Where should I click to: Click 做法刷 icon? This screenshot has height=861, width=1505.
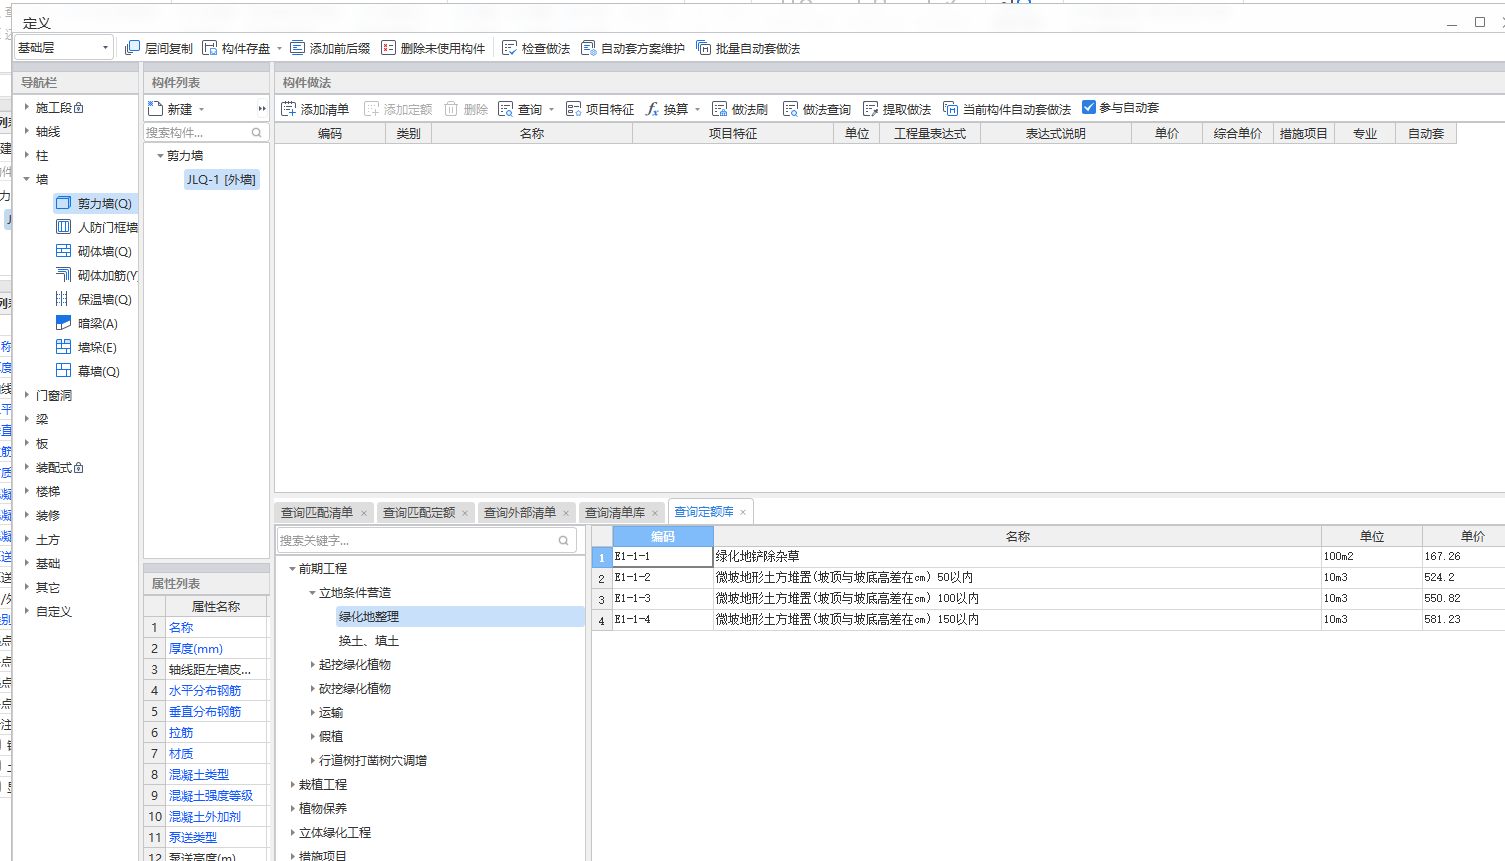tap(719, 109)
